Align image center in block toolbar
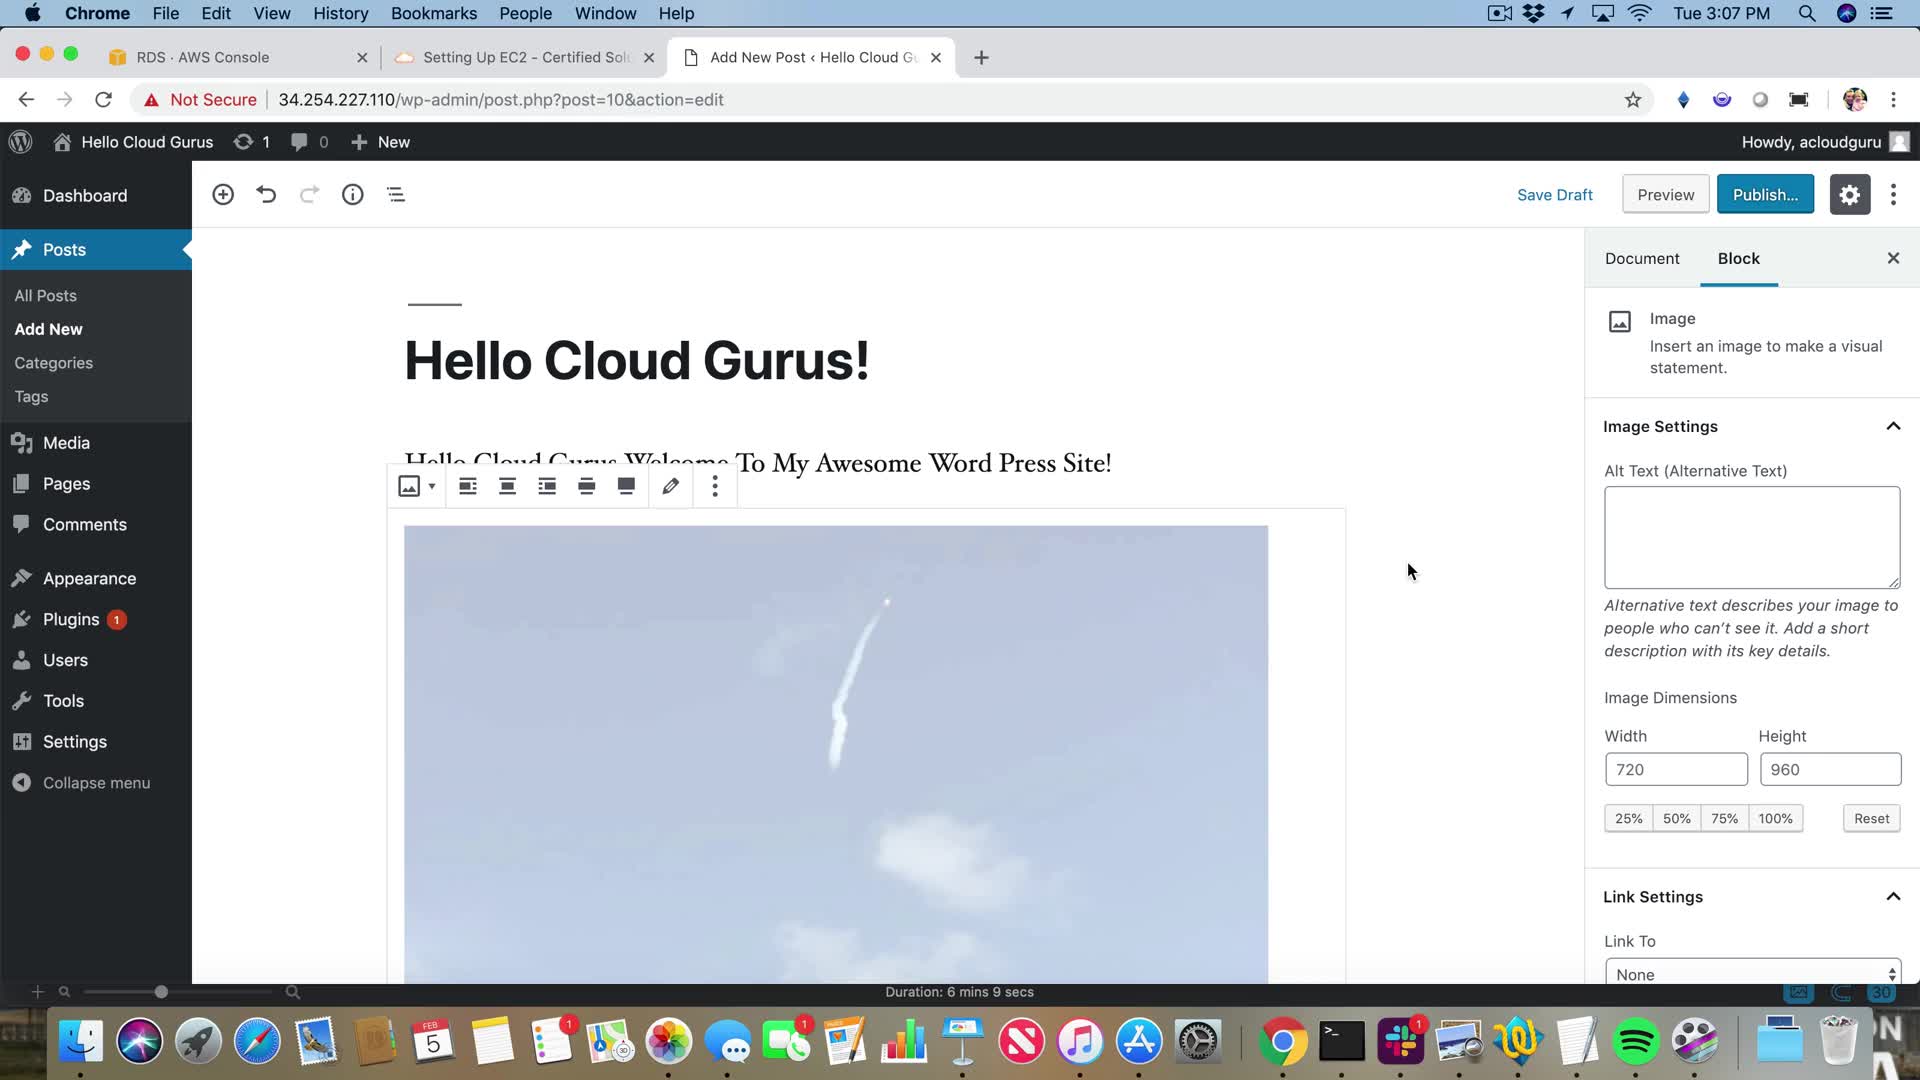Image resolution: width=1920 pixels, height=1080 pixels. point(507,486)
